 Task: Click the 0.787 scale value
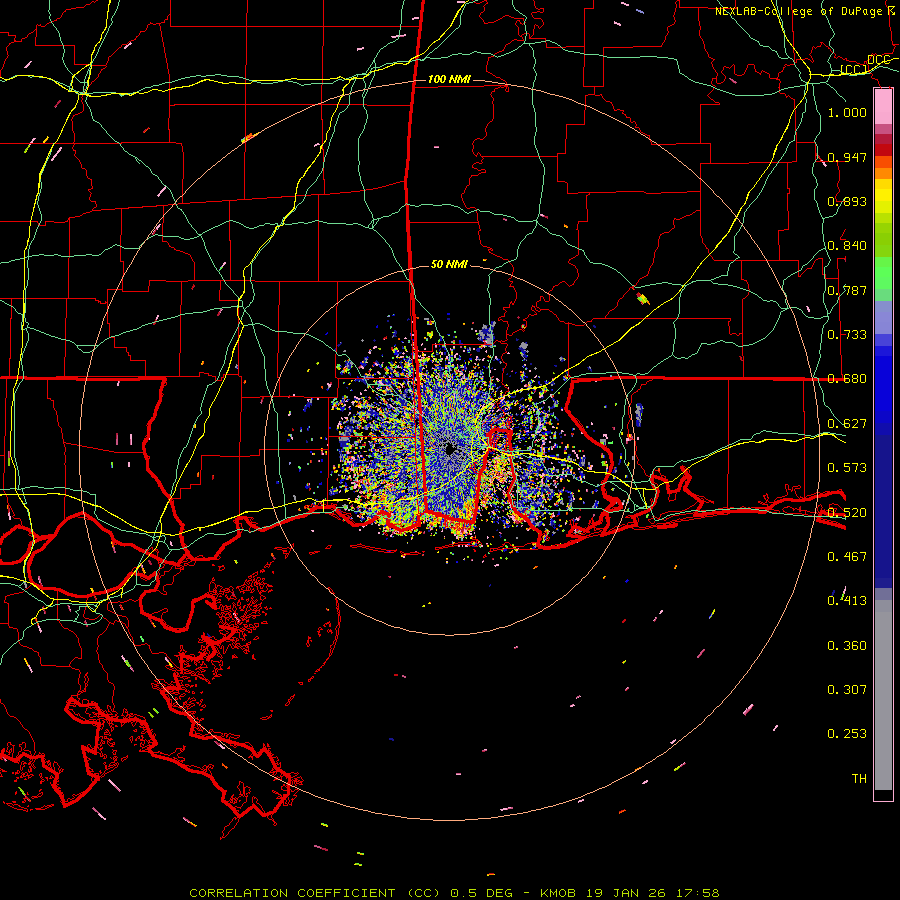(847, 290)
